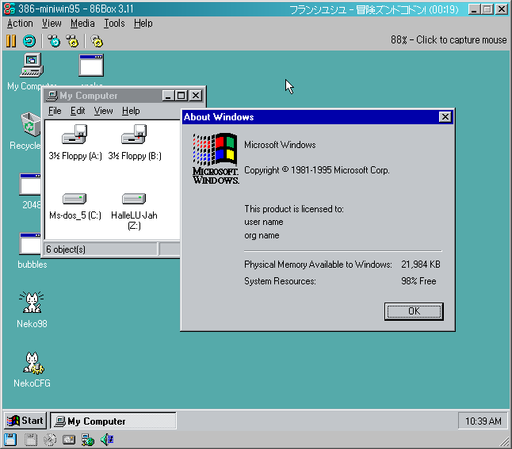Click the 'org name' license text
This screenshot has width=512, height=449.
point(262,235)
